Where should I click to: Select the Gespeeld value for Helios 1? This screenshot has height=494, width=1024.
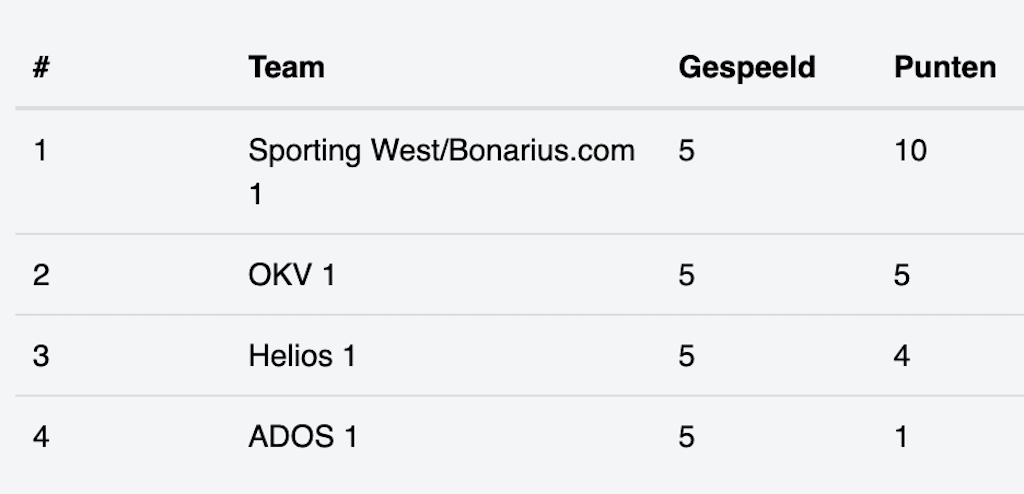[686, 356]
